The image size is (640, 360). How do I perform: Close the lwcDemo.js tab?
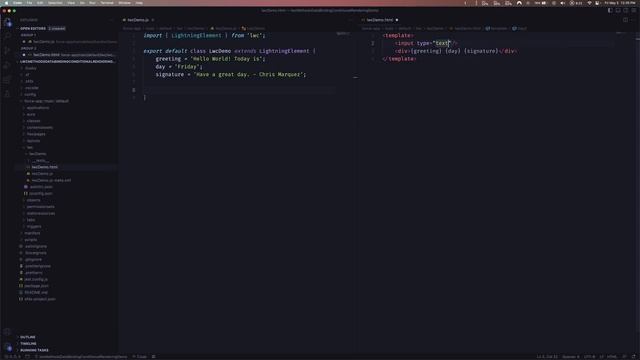153,20
